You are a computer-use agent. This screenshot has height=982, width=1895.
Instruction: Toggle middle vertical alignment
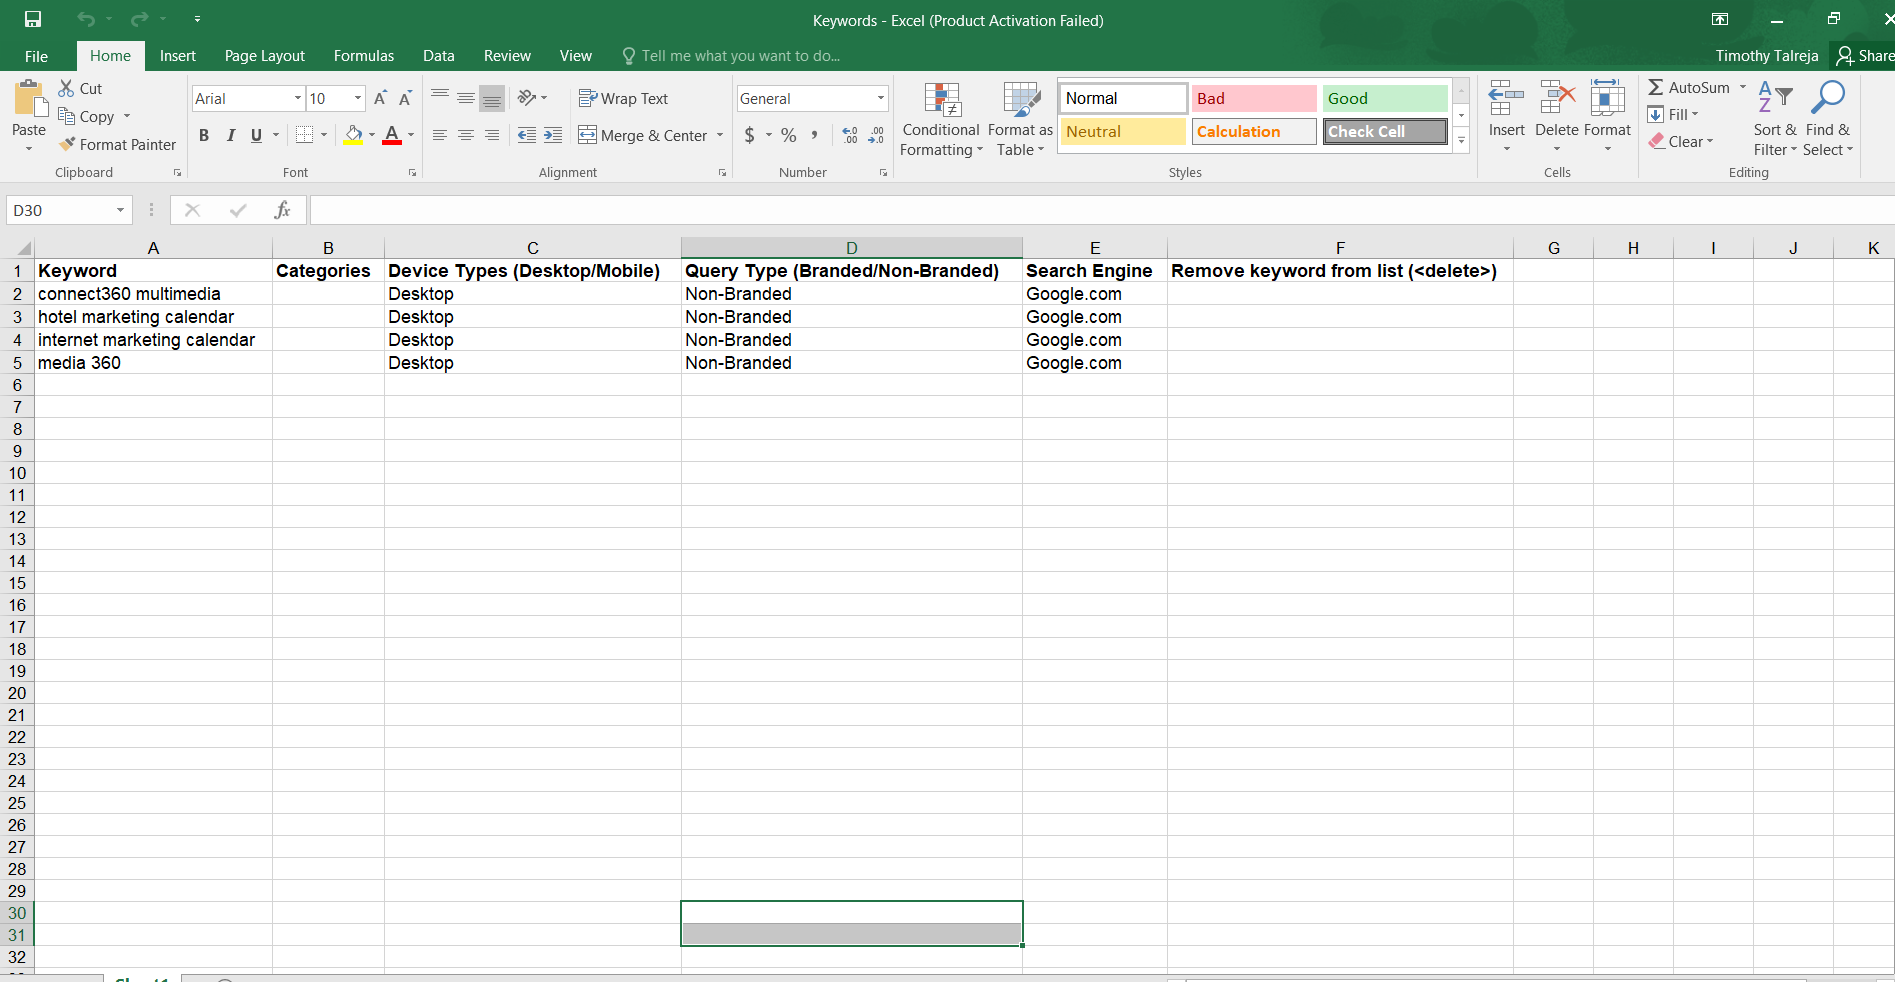pos(466,98)
